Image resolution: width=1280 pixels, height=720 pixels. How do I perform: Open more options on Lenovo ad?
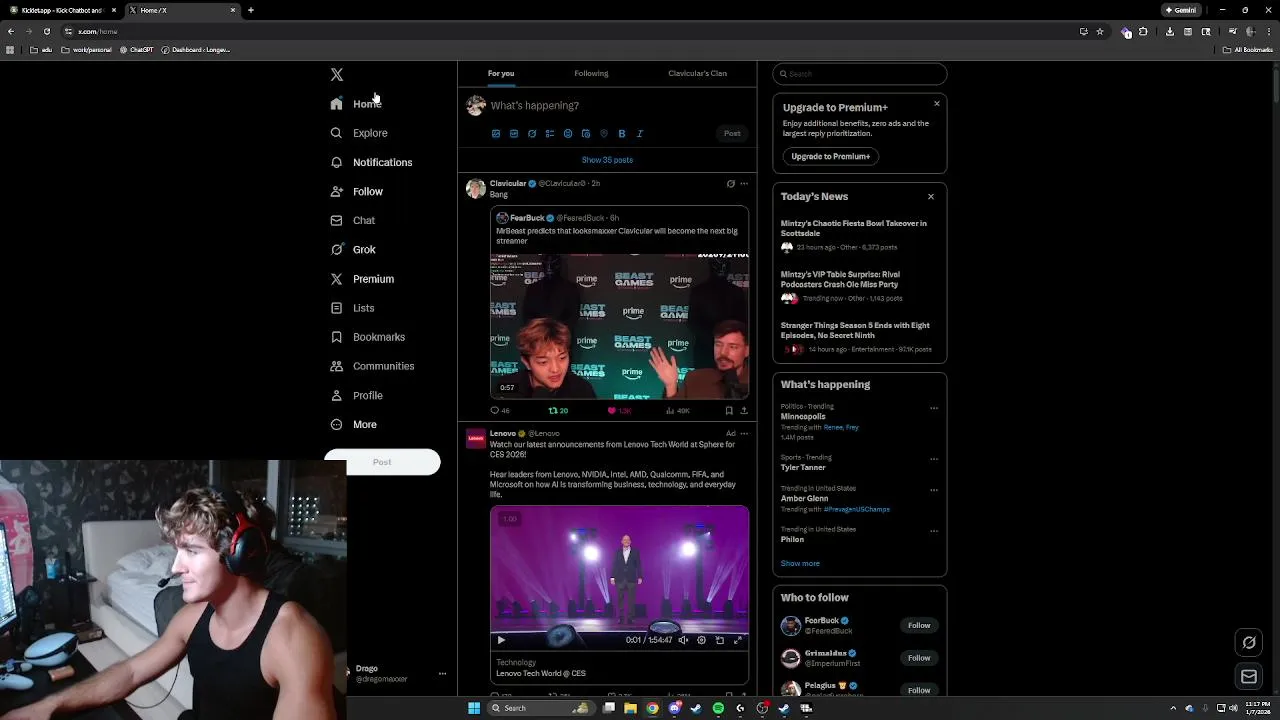(744, 434)
